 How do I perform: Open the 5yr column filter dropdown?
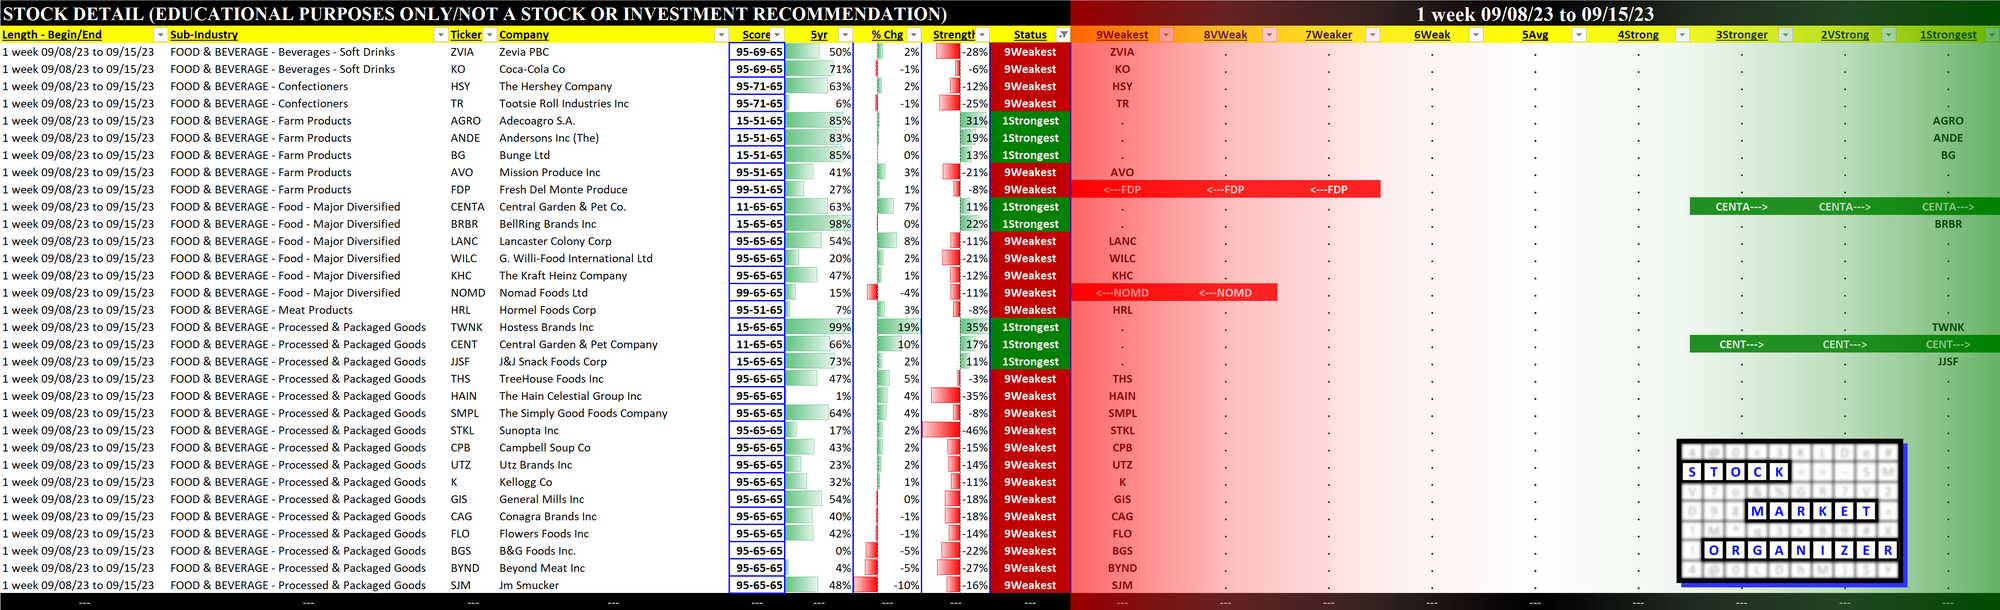[845, 35]
